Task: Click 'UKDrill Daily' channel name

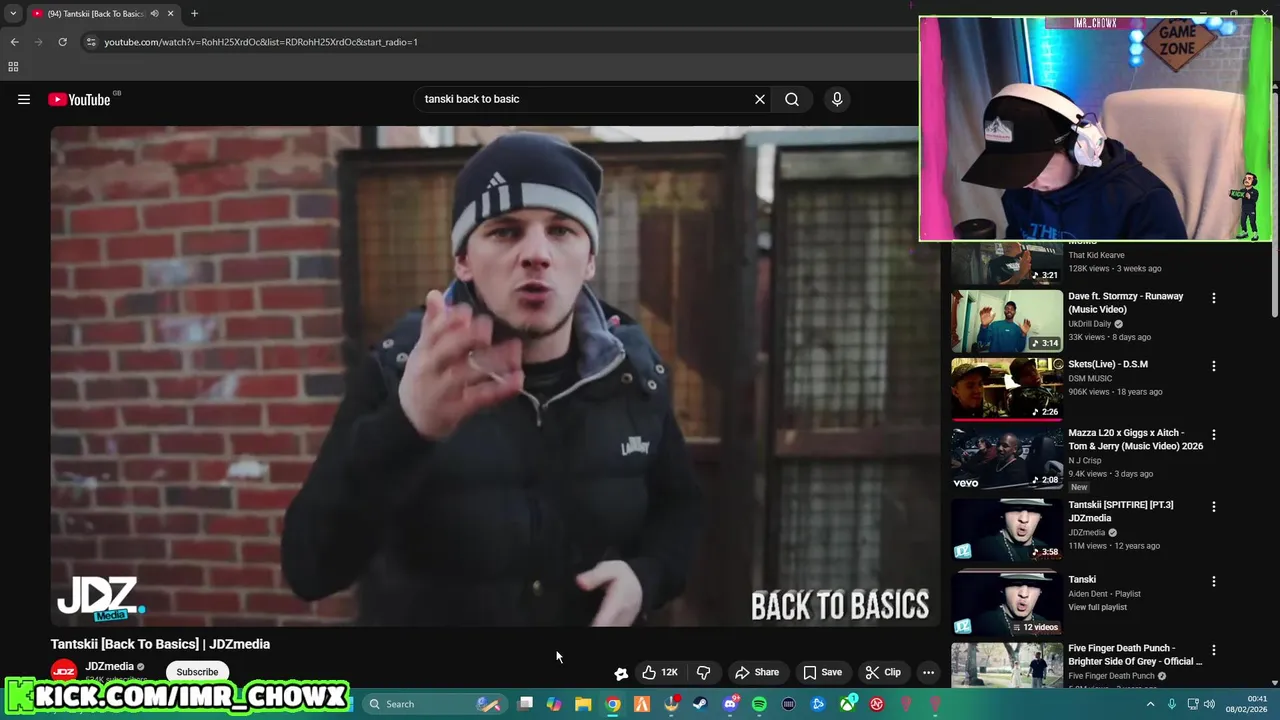Action: coord(1089,324)
